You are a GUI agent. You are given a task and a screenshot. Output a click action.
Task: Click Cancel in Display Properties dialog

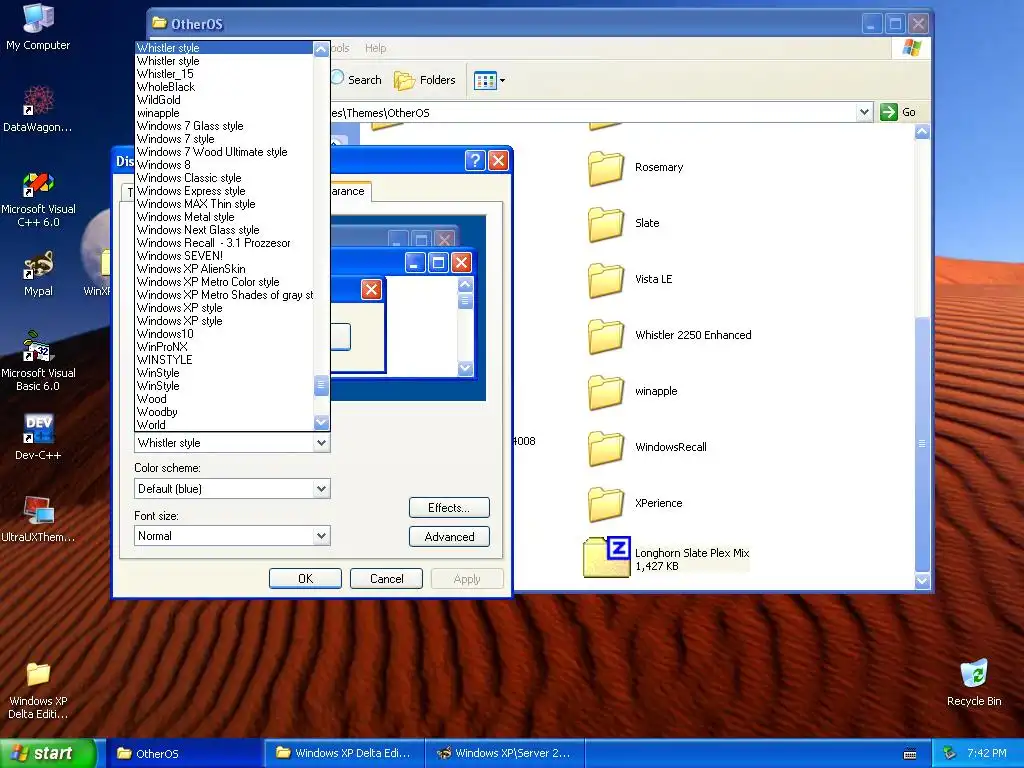point(387,579)
